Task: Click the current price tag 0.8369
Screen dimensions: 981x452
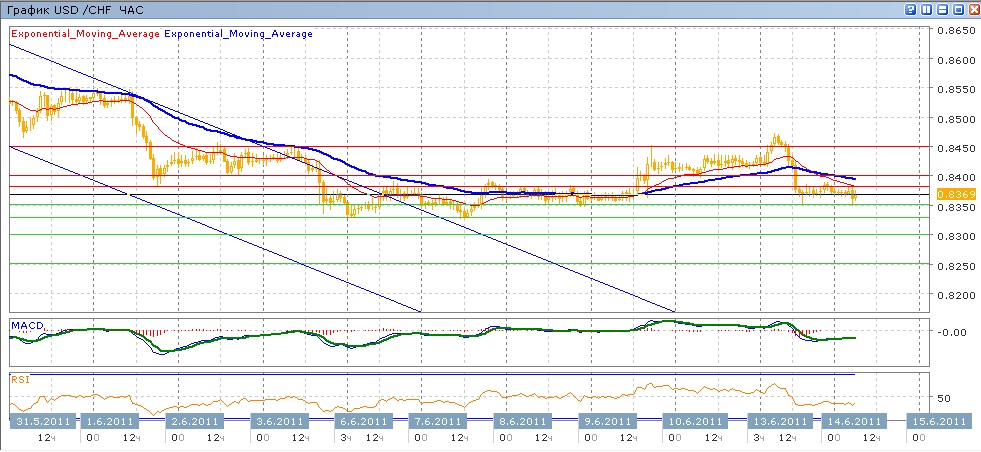Action: coord(949,194)
